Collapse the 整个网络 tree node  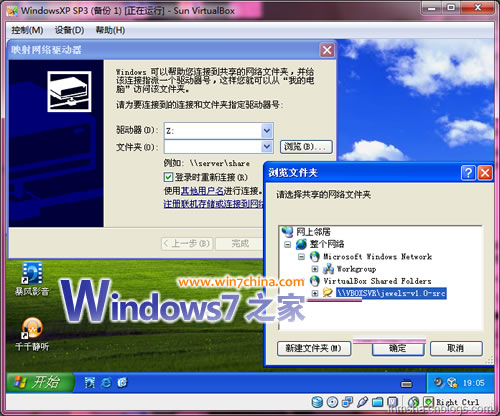[288, 244]
